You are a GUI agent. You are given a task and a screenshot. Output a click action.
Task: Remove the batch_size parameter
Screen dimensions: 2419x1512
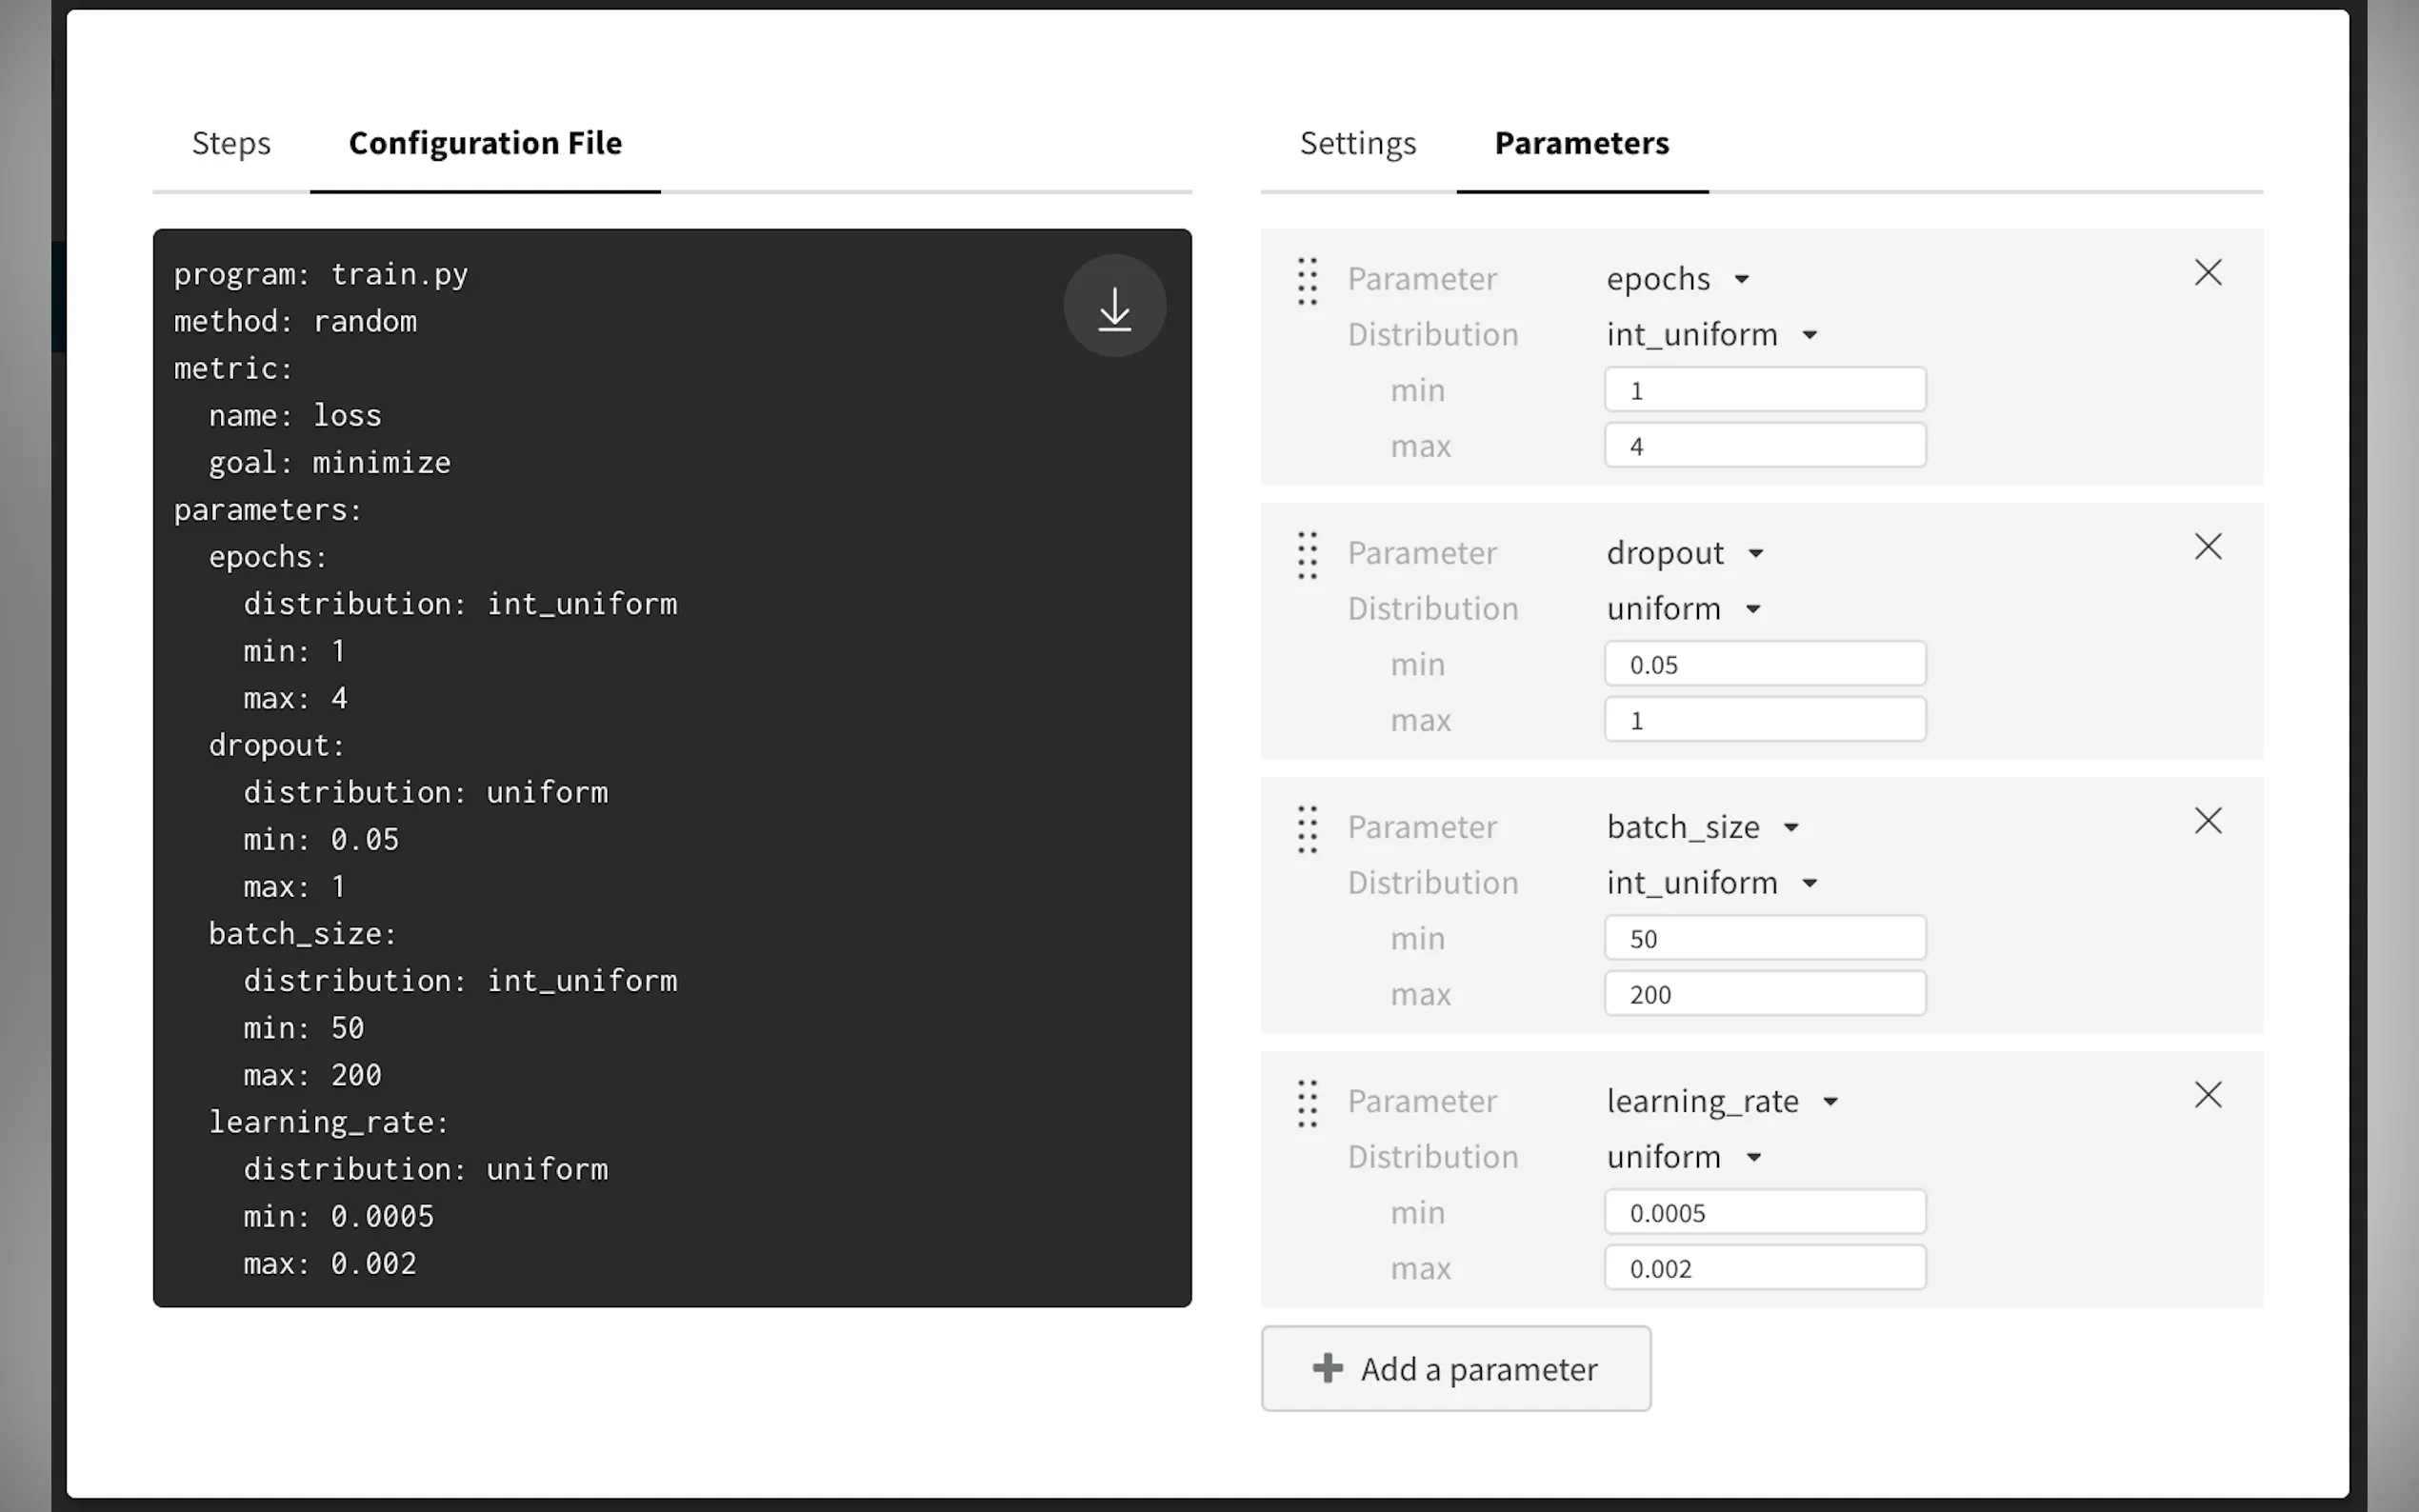pos(2207,821)
